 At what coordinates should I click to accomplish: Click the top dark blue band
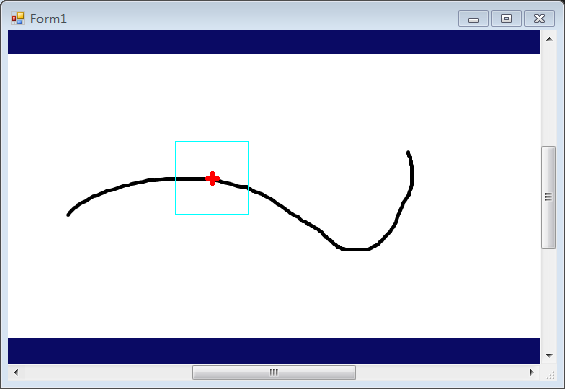click(x=274, y=42)
